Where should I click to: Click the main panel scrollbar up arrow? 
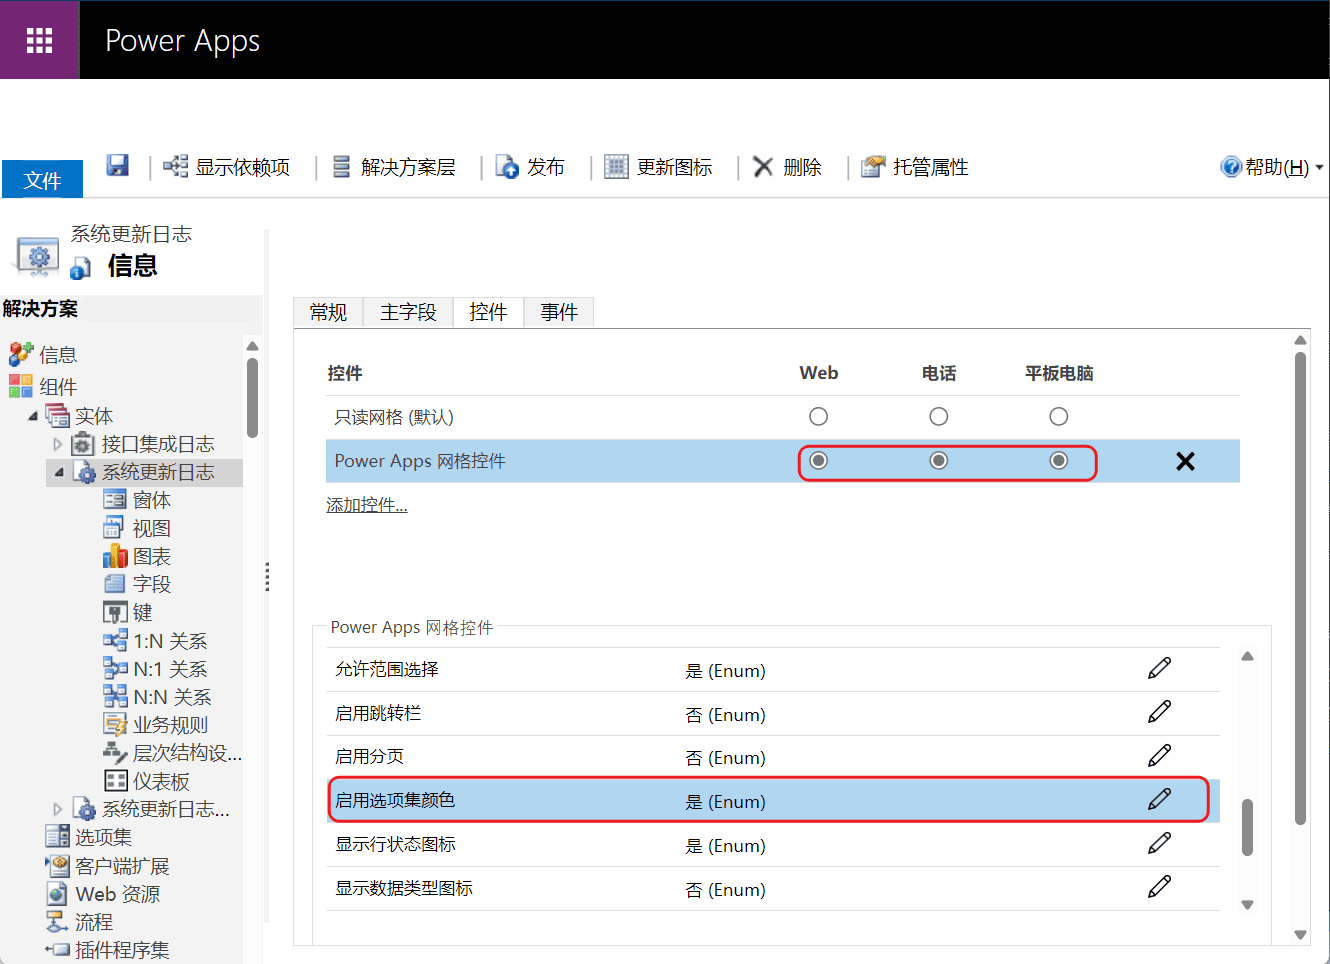tap(1300, 341)
